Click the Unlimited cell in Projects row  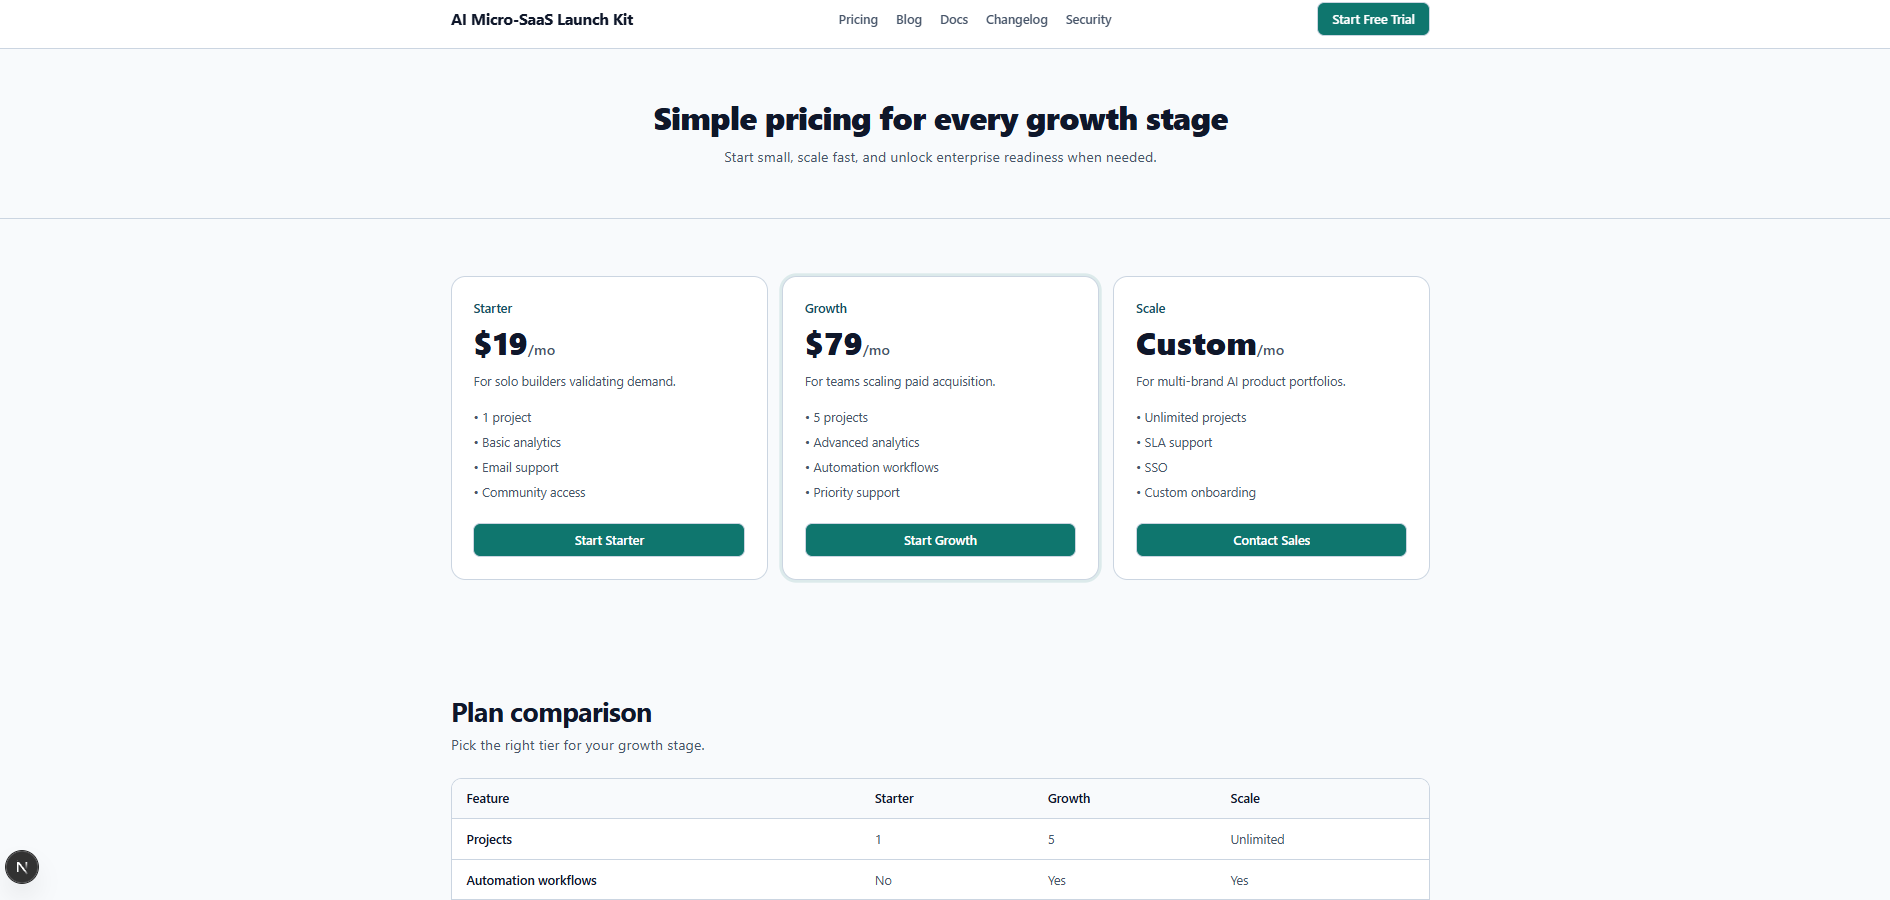[x=1257, y=840]
